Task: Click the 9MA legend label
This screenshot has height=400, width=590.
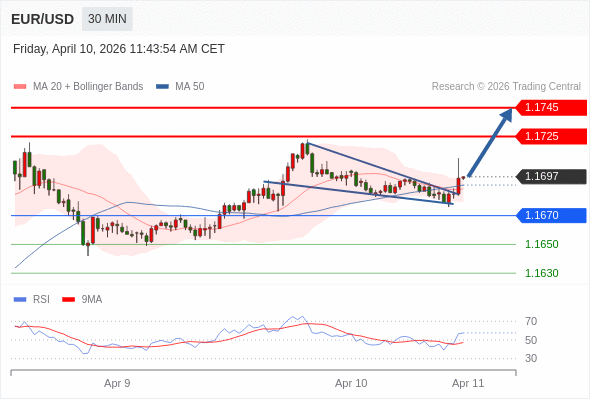Action: [92, 300]
